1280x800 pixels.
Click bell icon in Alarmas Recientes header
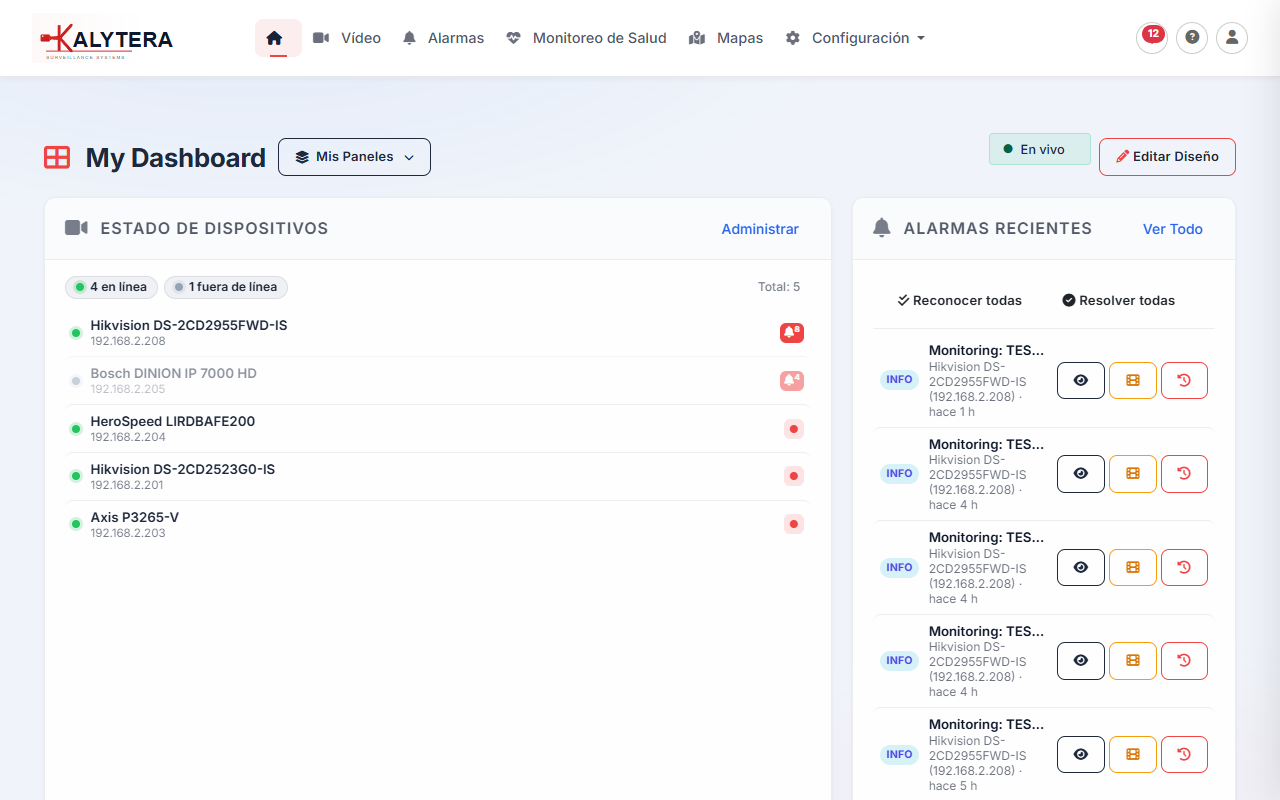pos(881,228)
